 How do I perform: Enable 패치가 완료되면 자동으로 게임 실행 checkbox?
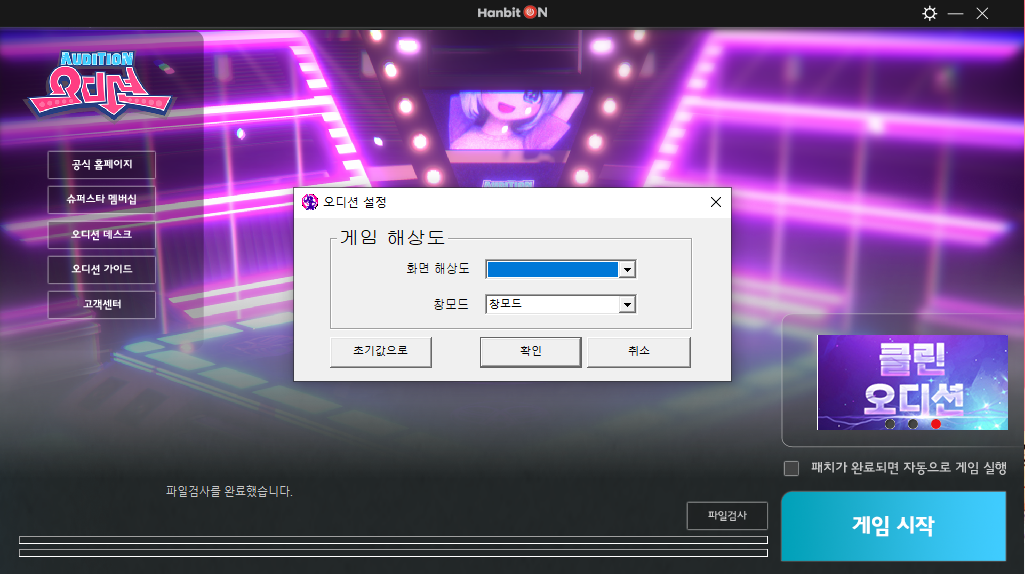point(791,468)
